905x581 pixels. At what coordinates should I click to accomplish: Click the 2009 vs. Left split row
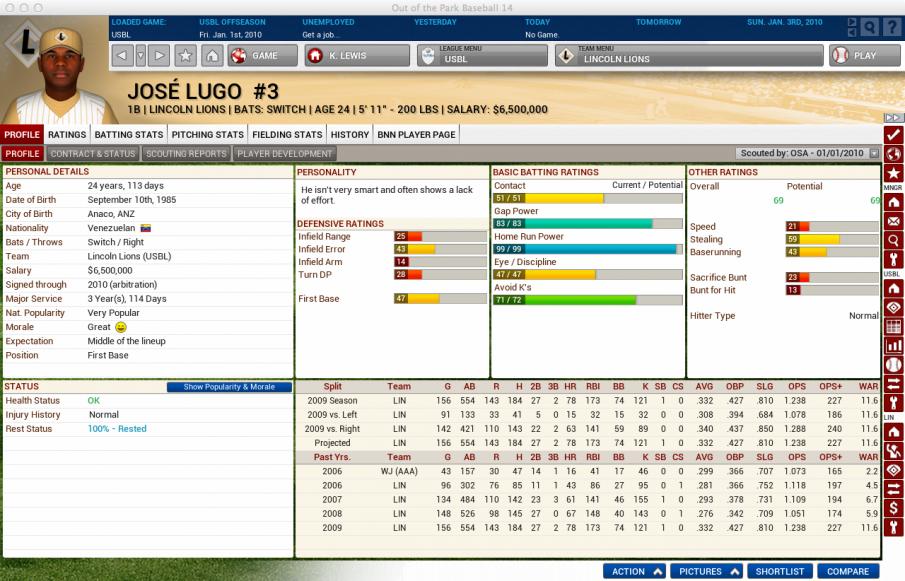tap(588, 414)
